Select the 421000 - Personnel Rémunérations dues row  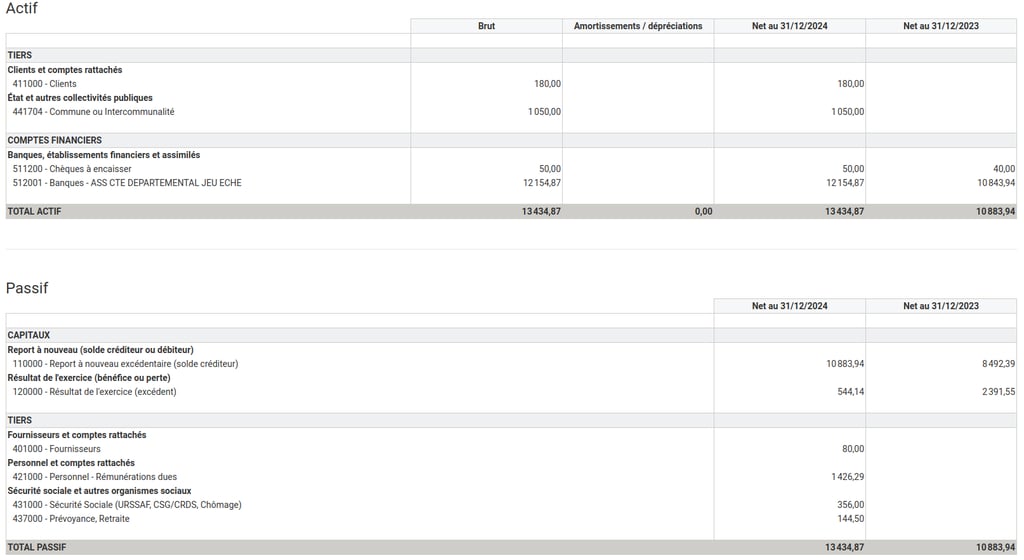pyautogui.click(x=511, y=476)
